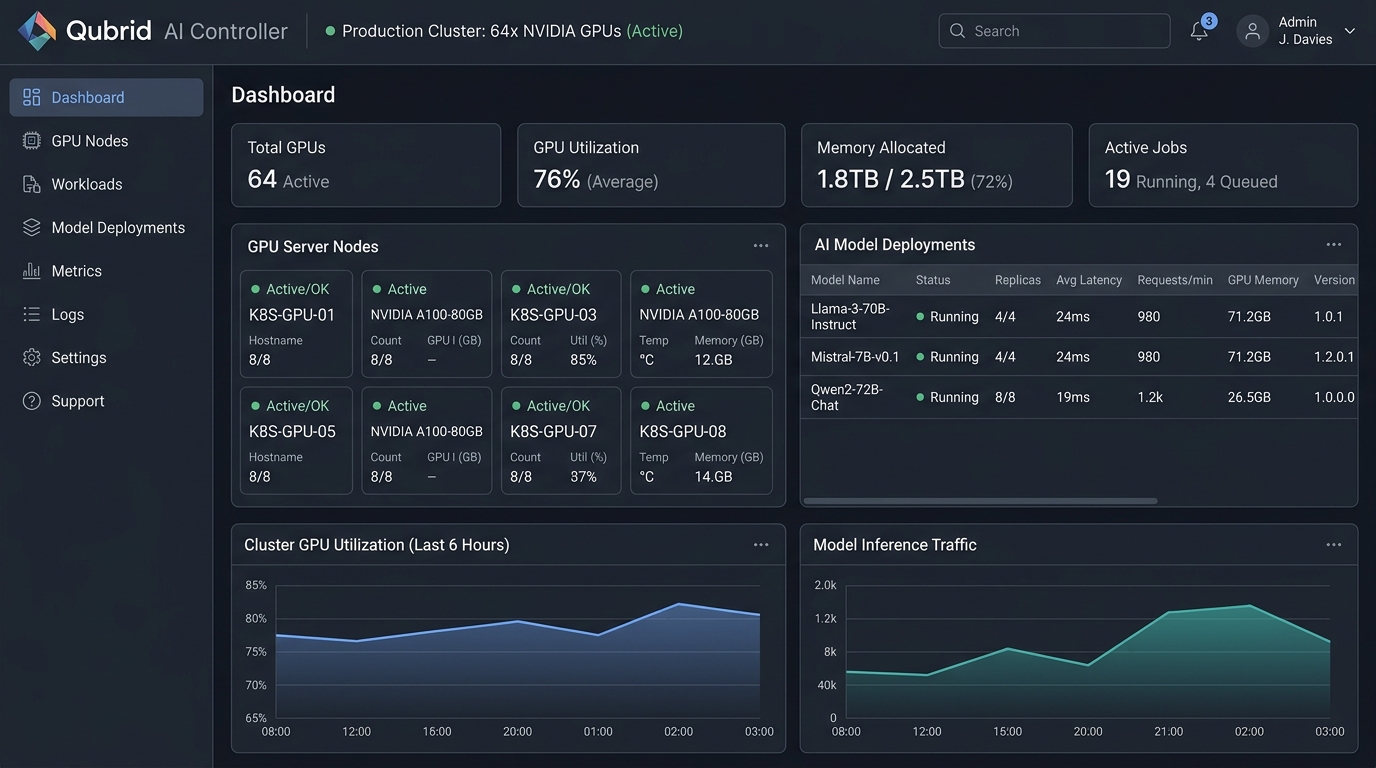This screenshot has width=1376, height=768.
Task: Open the Memory Allocated 1.8TB card
Action: 937,165
